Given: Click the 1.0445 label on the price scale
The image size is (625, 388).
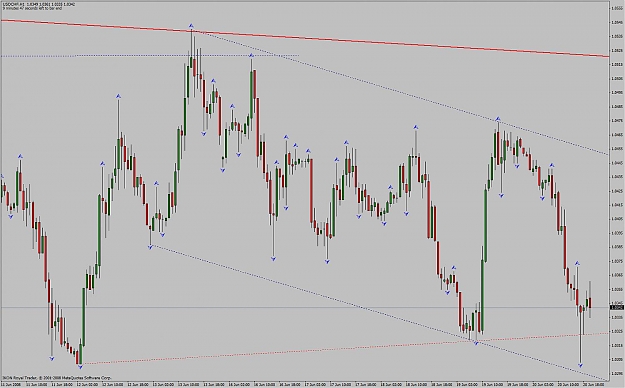Looking at the screenshot, I should [617, 163].
